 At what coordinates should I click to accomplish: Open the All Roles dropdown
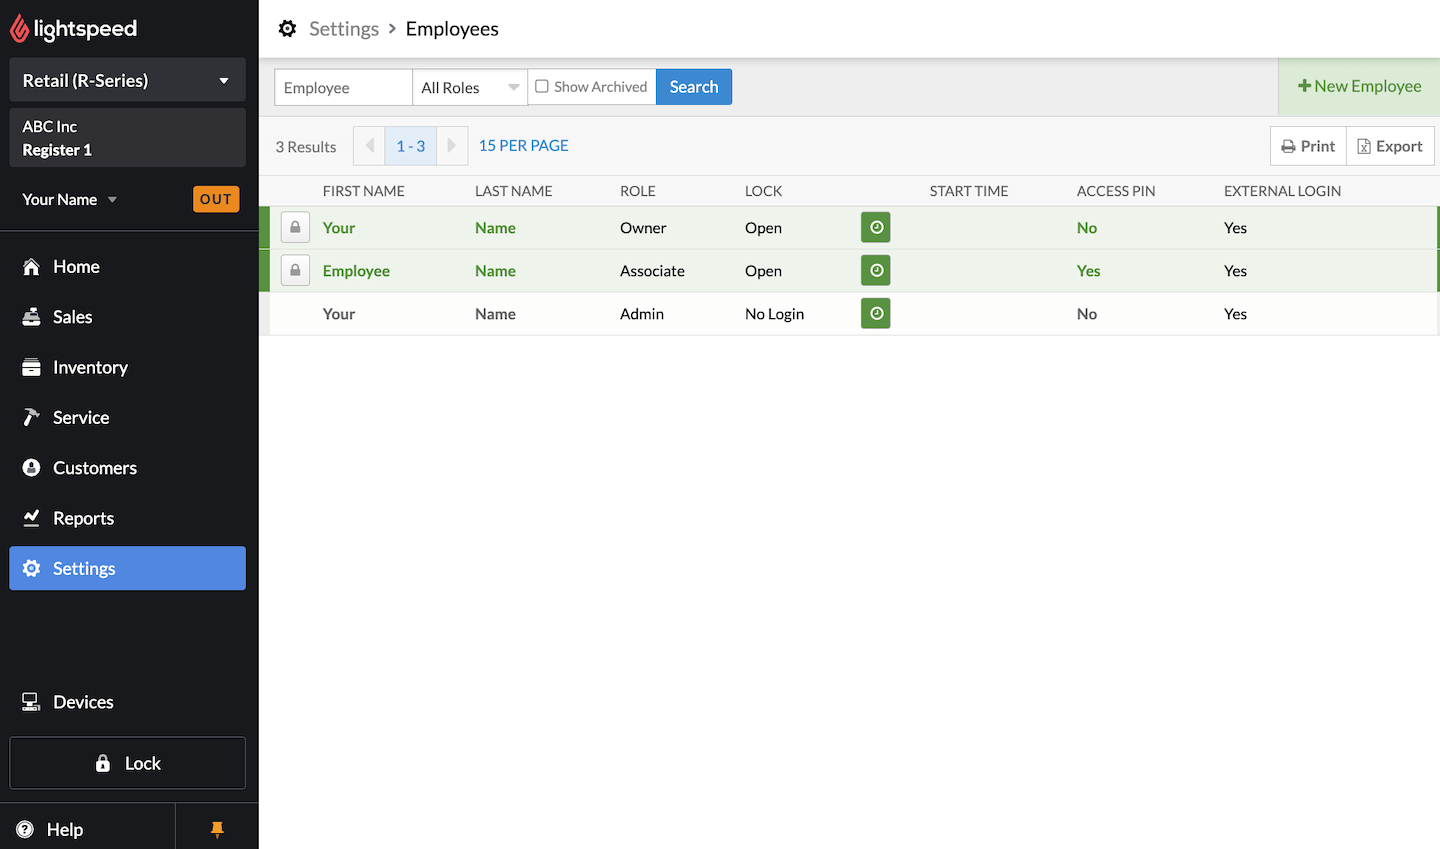469,87
